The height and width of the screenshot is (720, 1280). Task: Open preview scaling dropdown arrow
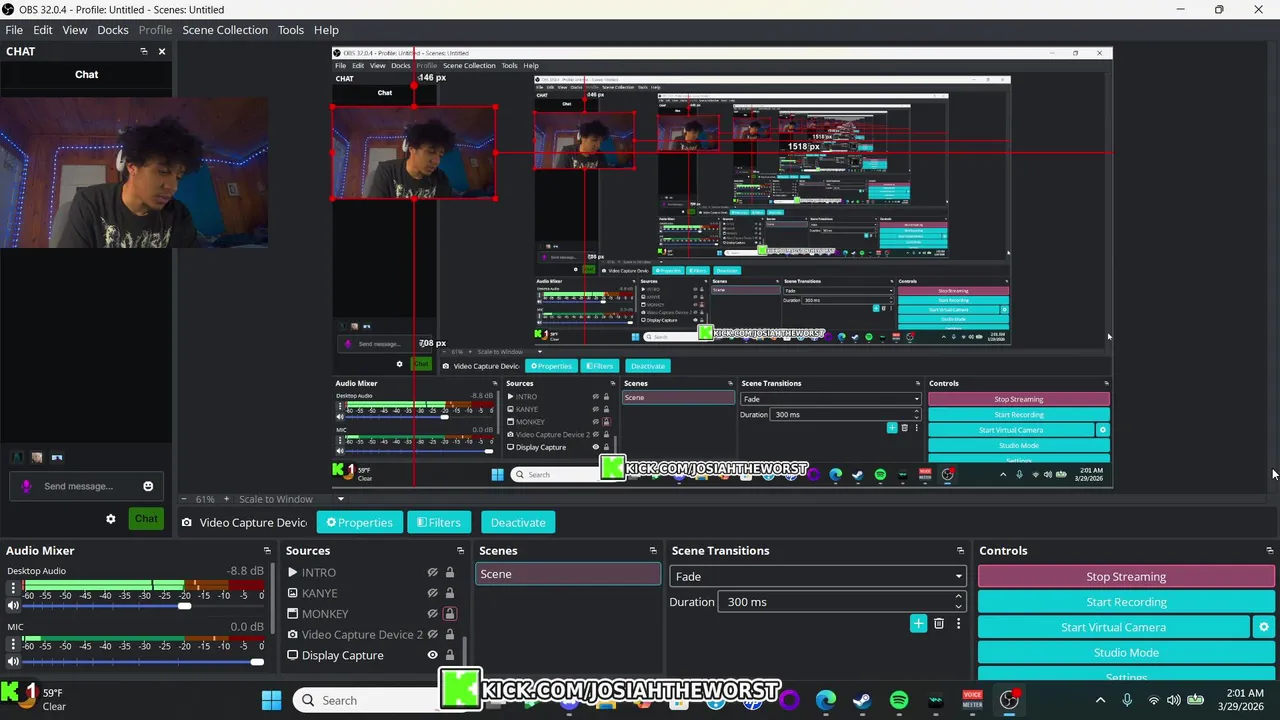point(341,499)
